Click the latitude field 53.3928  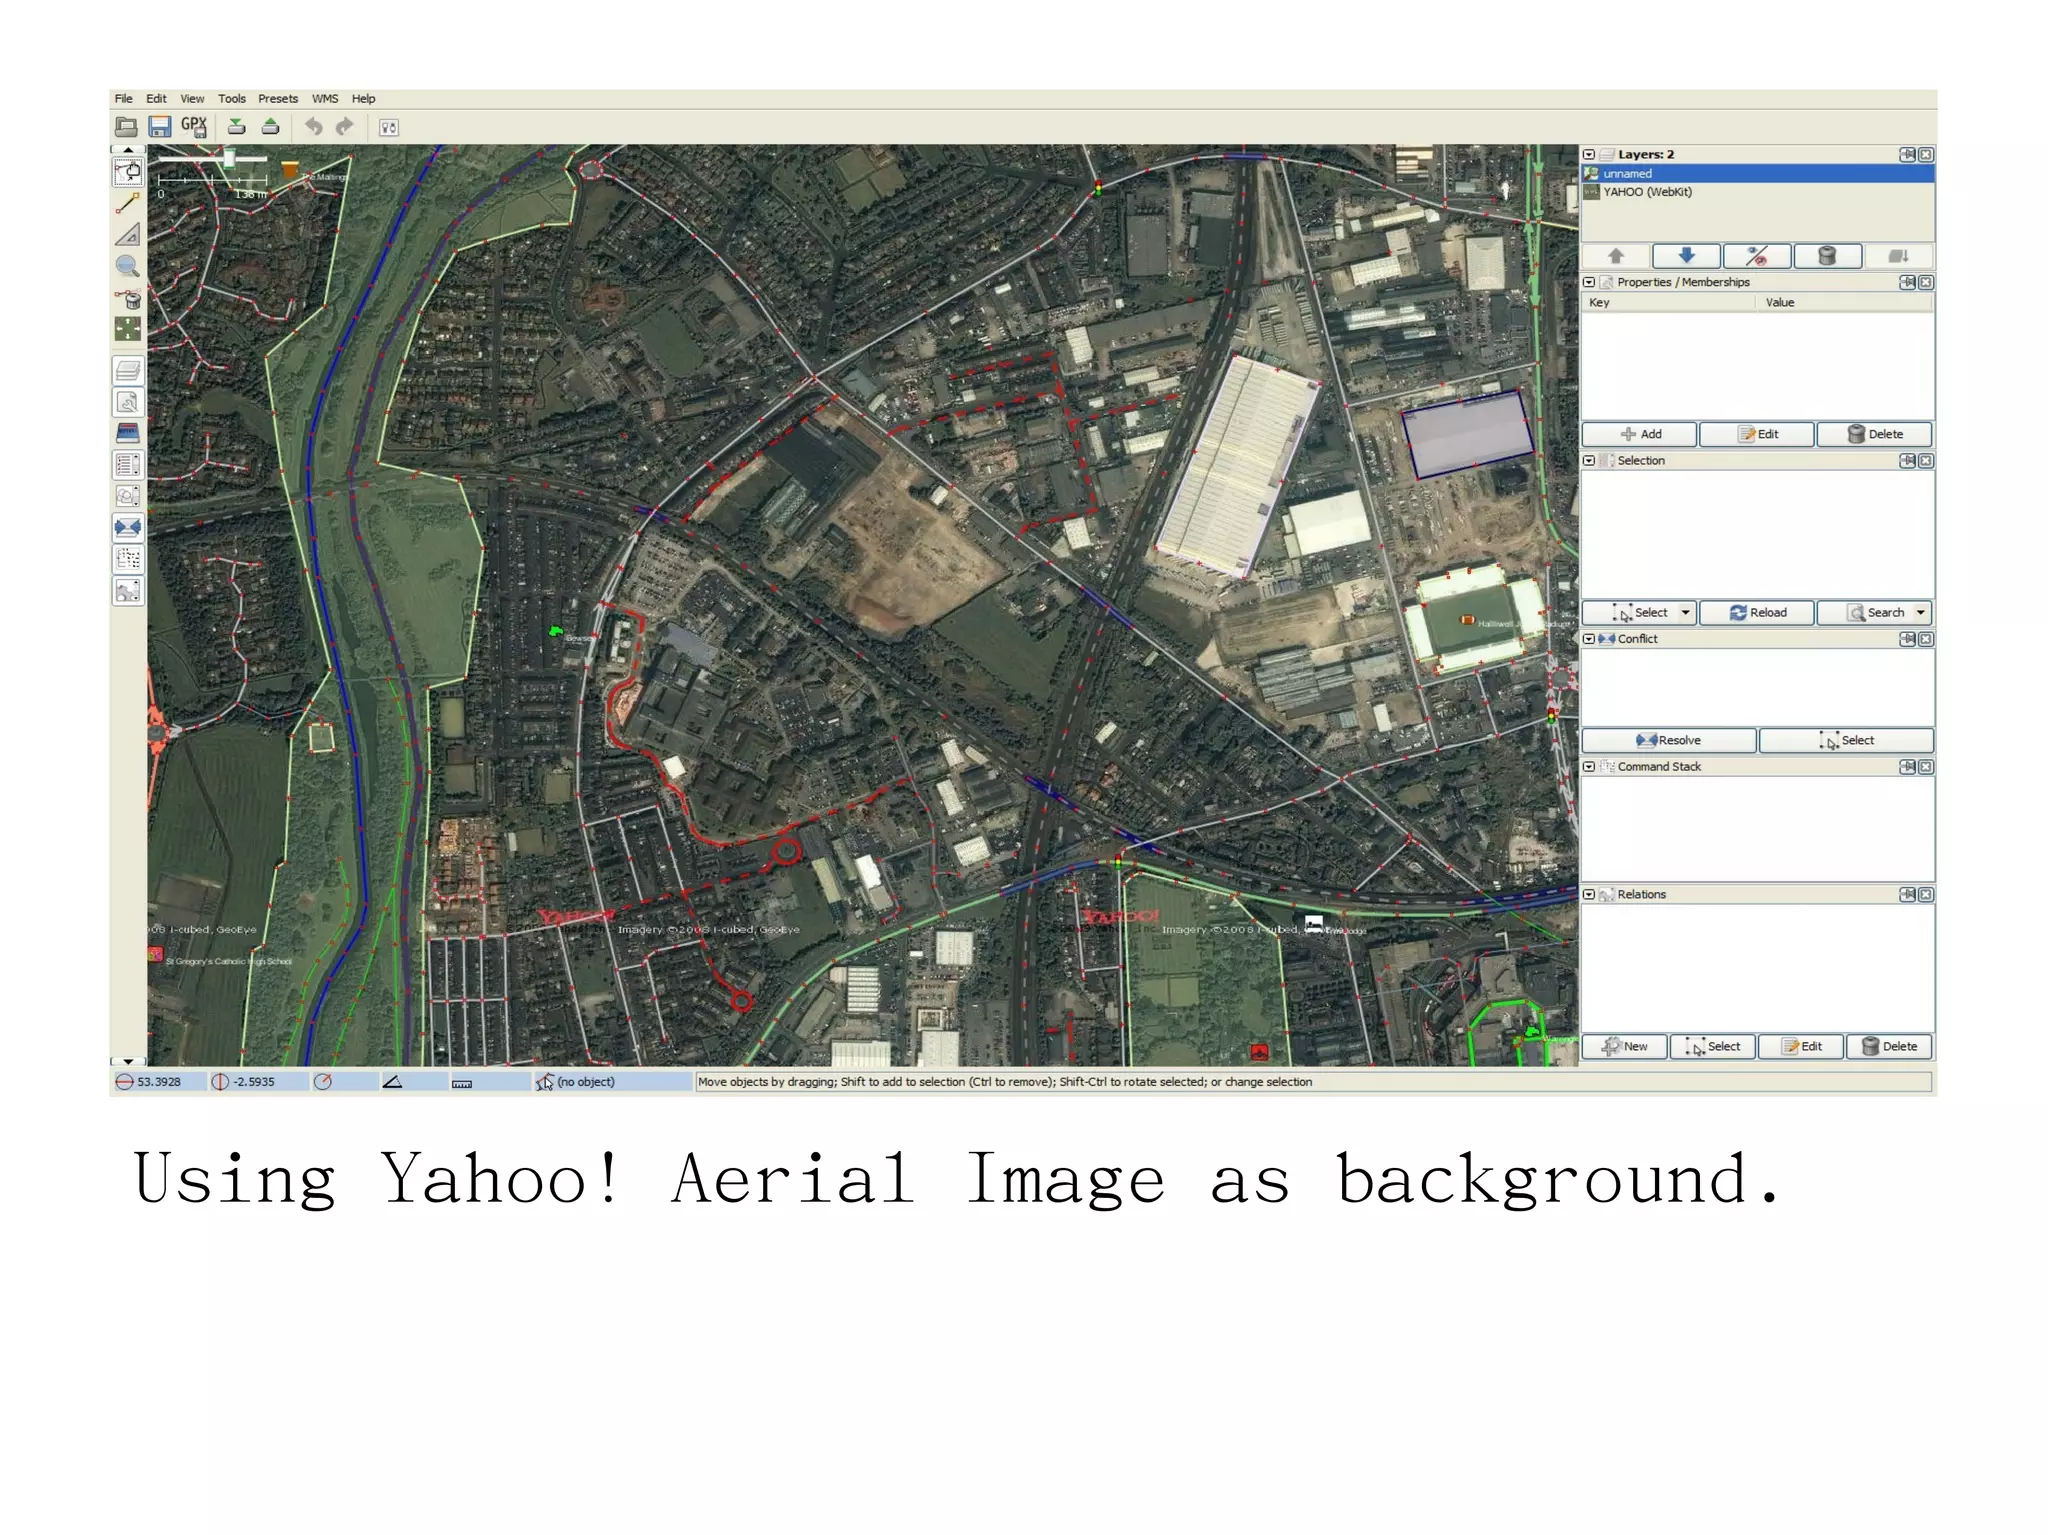(160, 1082)
